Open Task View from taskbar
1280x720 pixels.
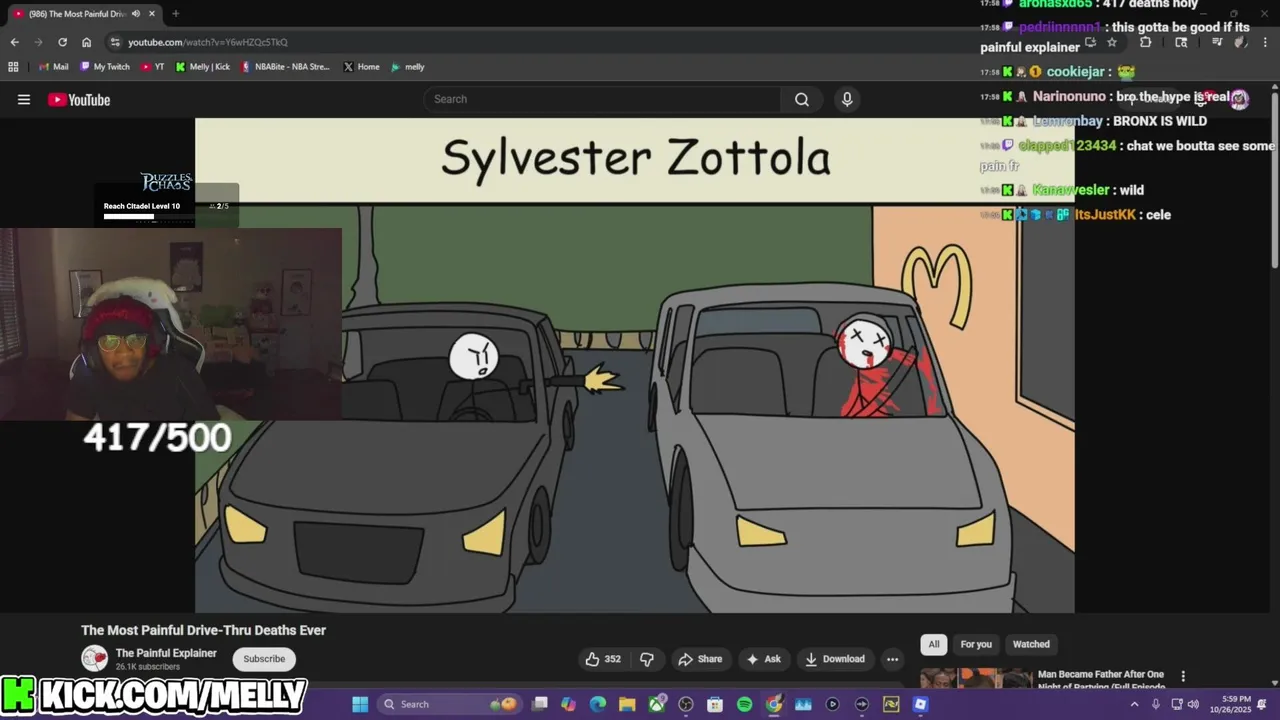point(540,704)
